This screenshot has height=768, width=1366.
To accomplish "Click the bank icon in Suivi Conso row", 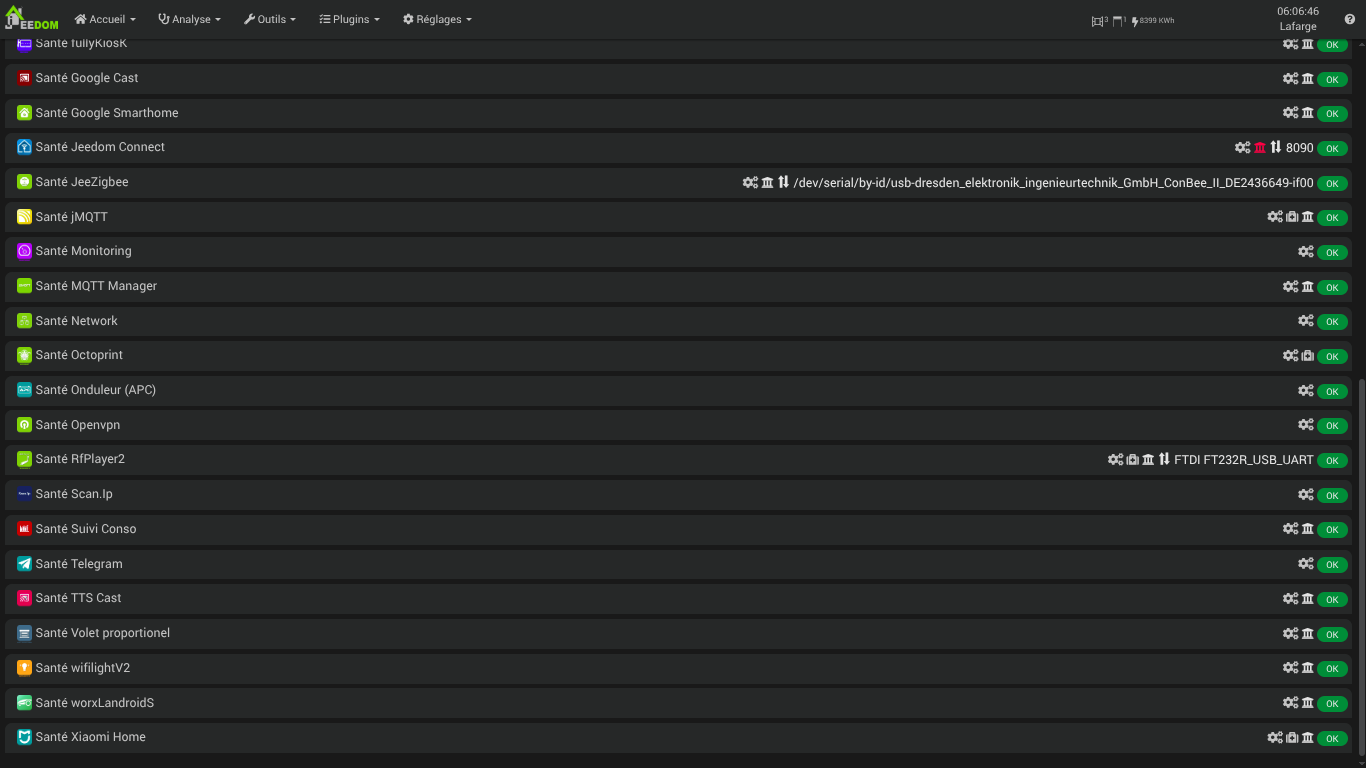I will (1308, 529).
